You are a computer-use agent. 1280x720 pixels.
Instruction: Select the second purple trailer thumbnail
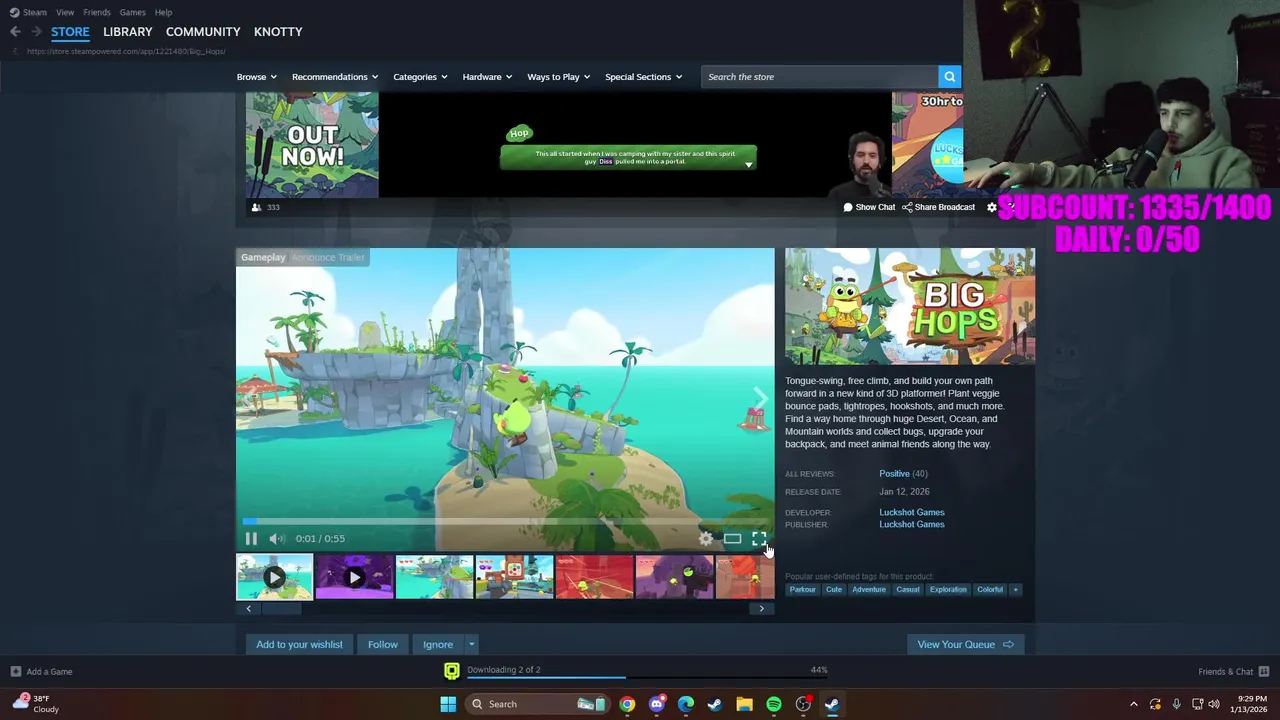pyautogui.click(x=354, y=577)
